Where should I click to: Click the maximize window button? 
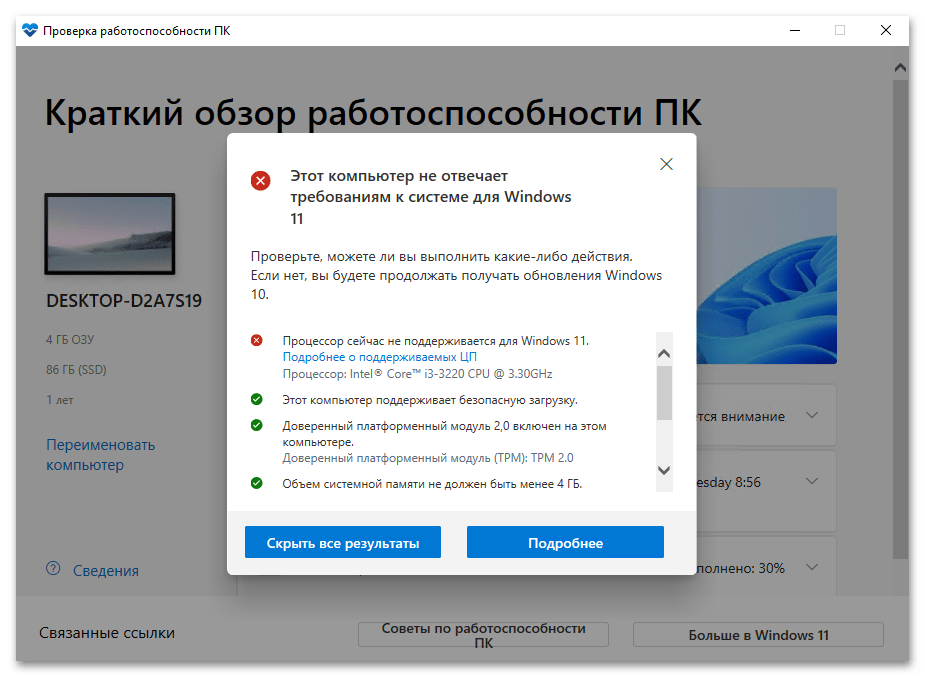click(x=840, y=30)
